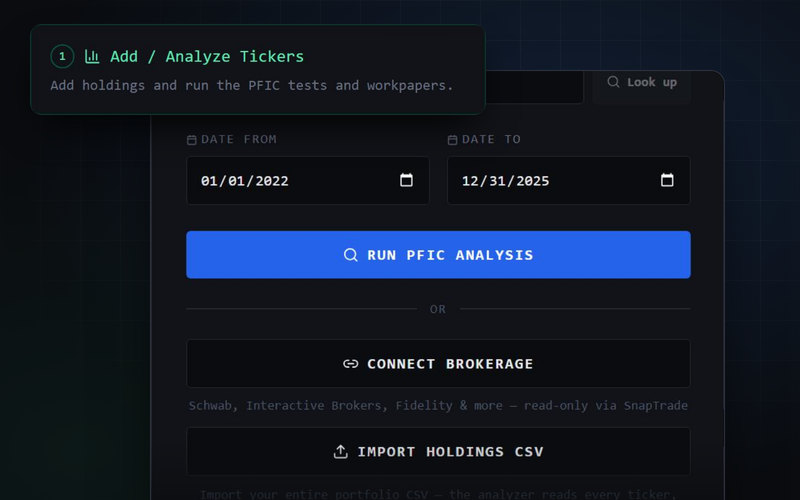Click the small calendar icon beside DATE FROM label
The height and width of the screenshot is (500, 800).
point(192,140)
